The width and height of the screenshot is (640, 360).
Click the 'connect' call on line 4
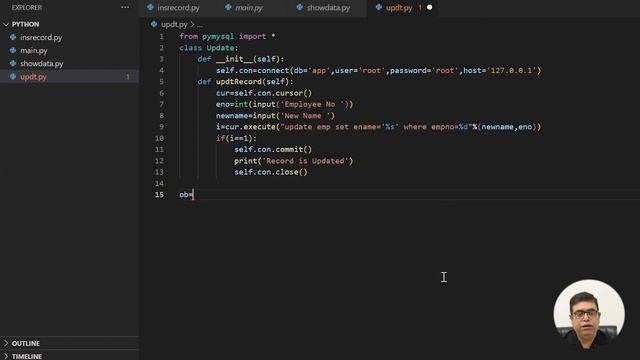point(273,71)
